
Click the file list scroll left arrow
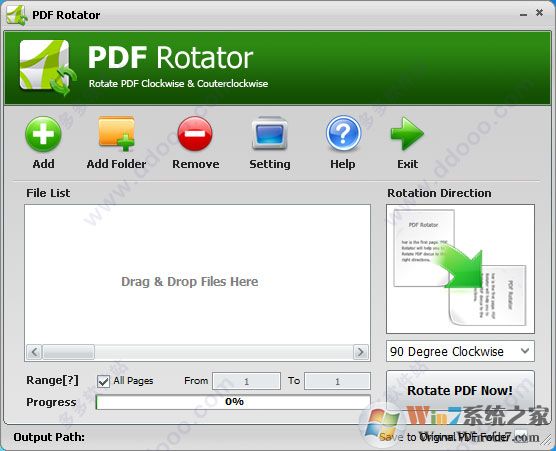pos(34,352)
